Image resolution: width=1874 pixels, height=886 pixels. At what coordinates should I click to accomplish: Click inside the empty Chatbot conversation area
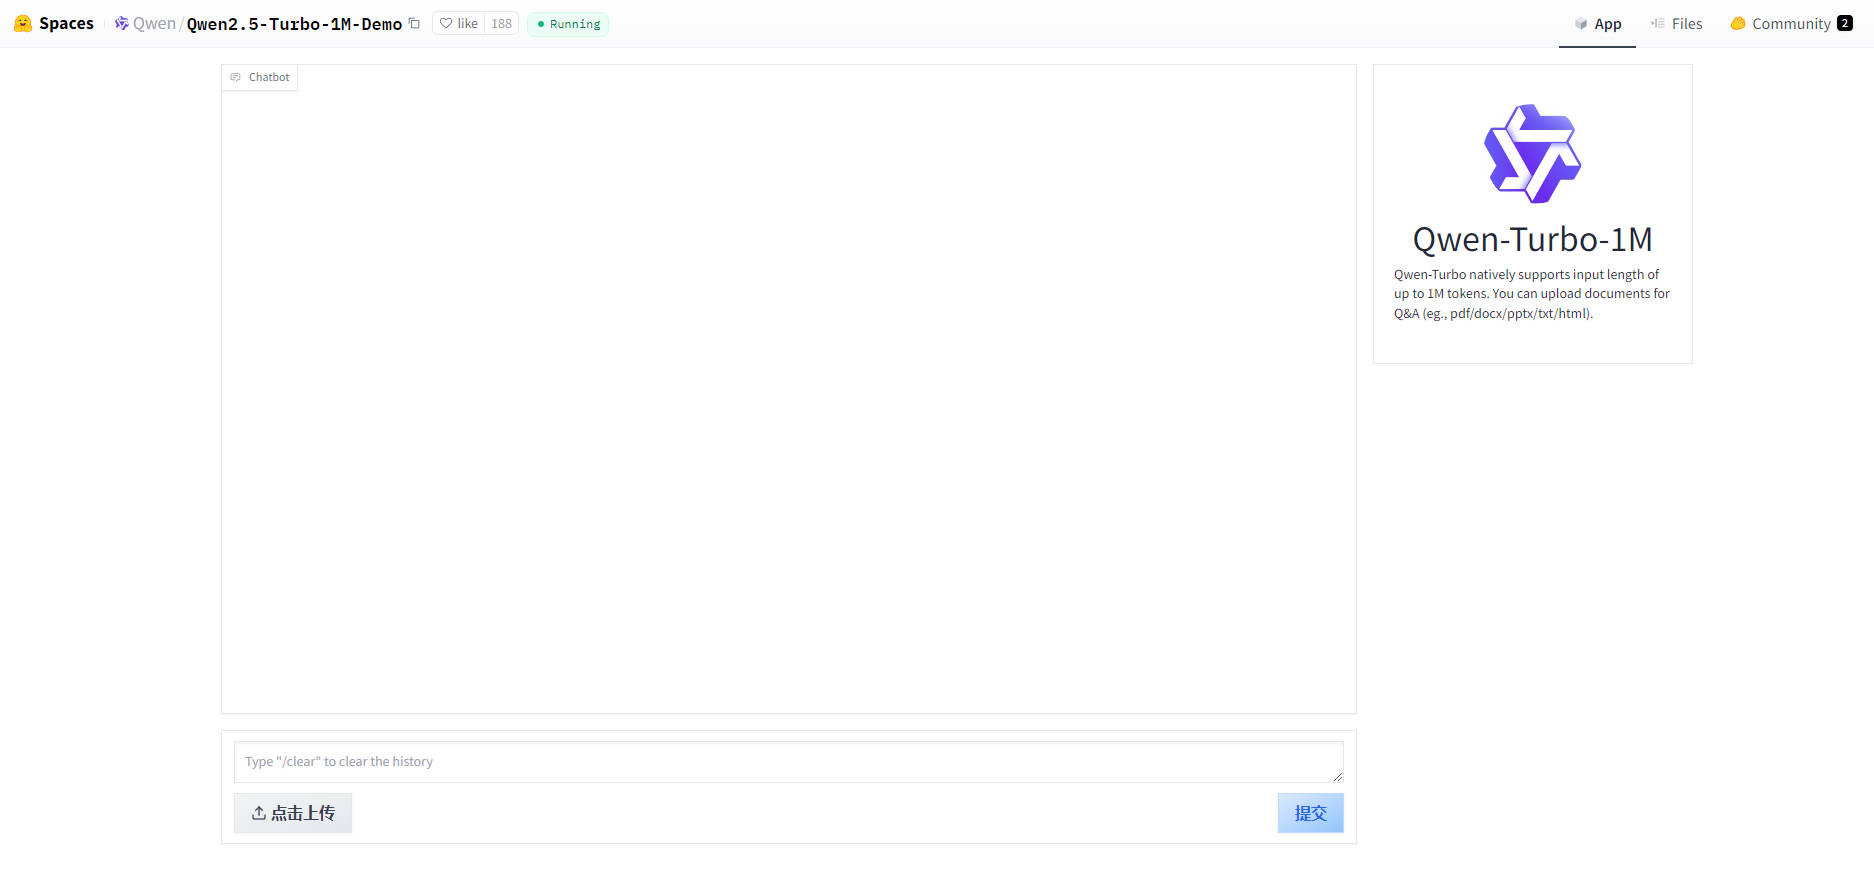[x=788, y=400]
